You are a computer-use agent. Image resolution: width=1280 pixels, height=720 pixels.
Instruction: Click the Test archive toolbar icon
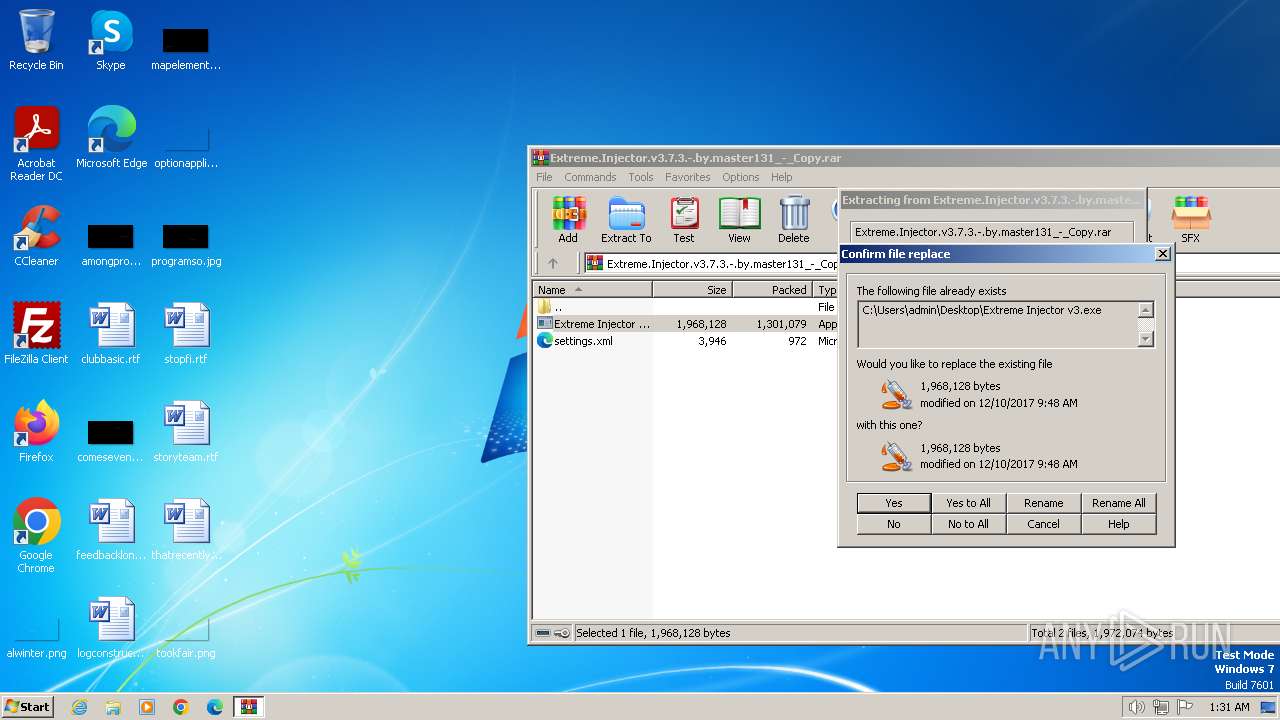tap(684, 219)
